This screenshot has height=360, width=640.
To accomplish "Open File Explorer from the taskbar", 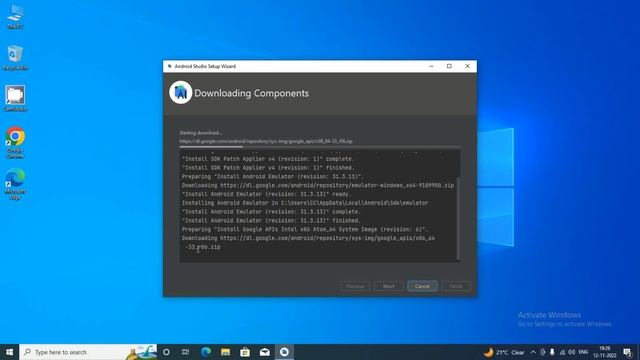I will [x=225, y=352].
